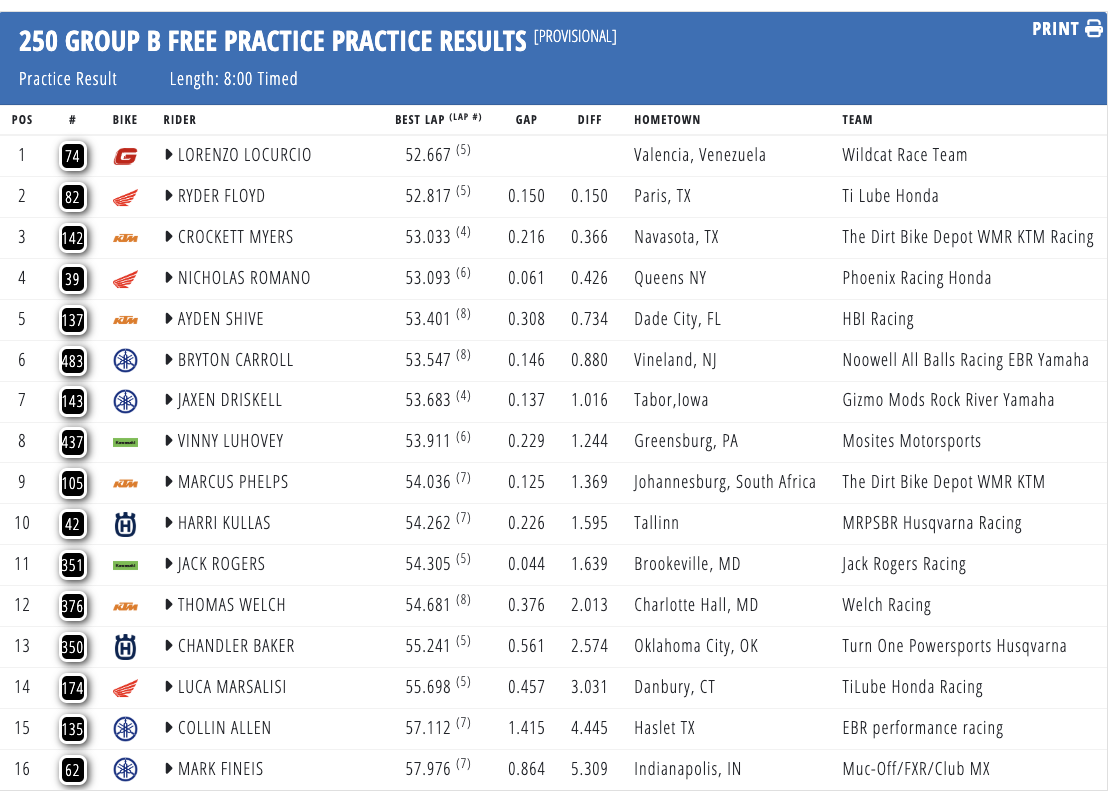Click the printer icon next to PRINT
The height and width of the screenshot is (812, 1114).
pos(1094,29)
